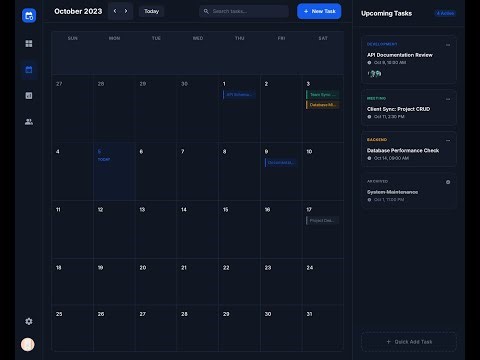Click the Today button
The image size is (480, 360).
tap(151, 11)
